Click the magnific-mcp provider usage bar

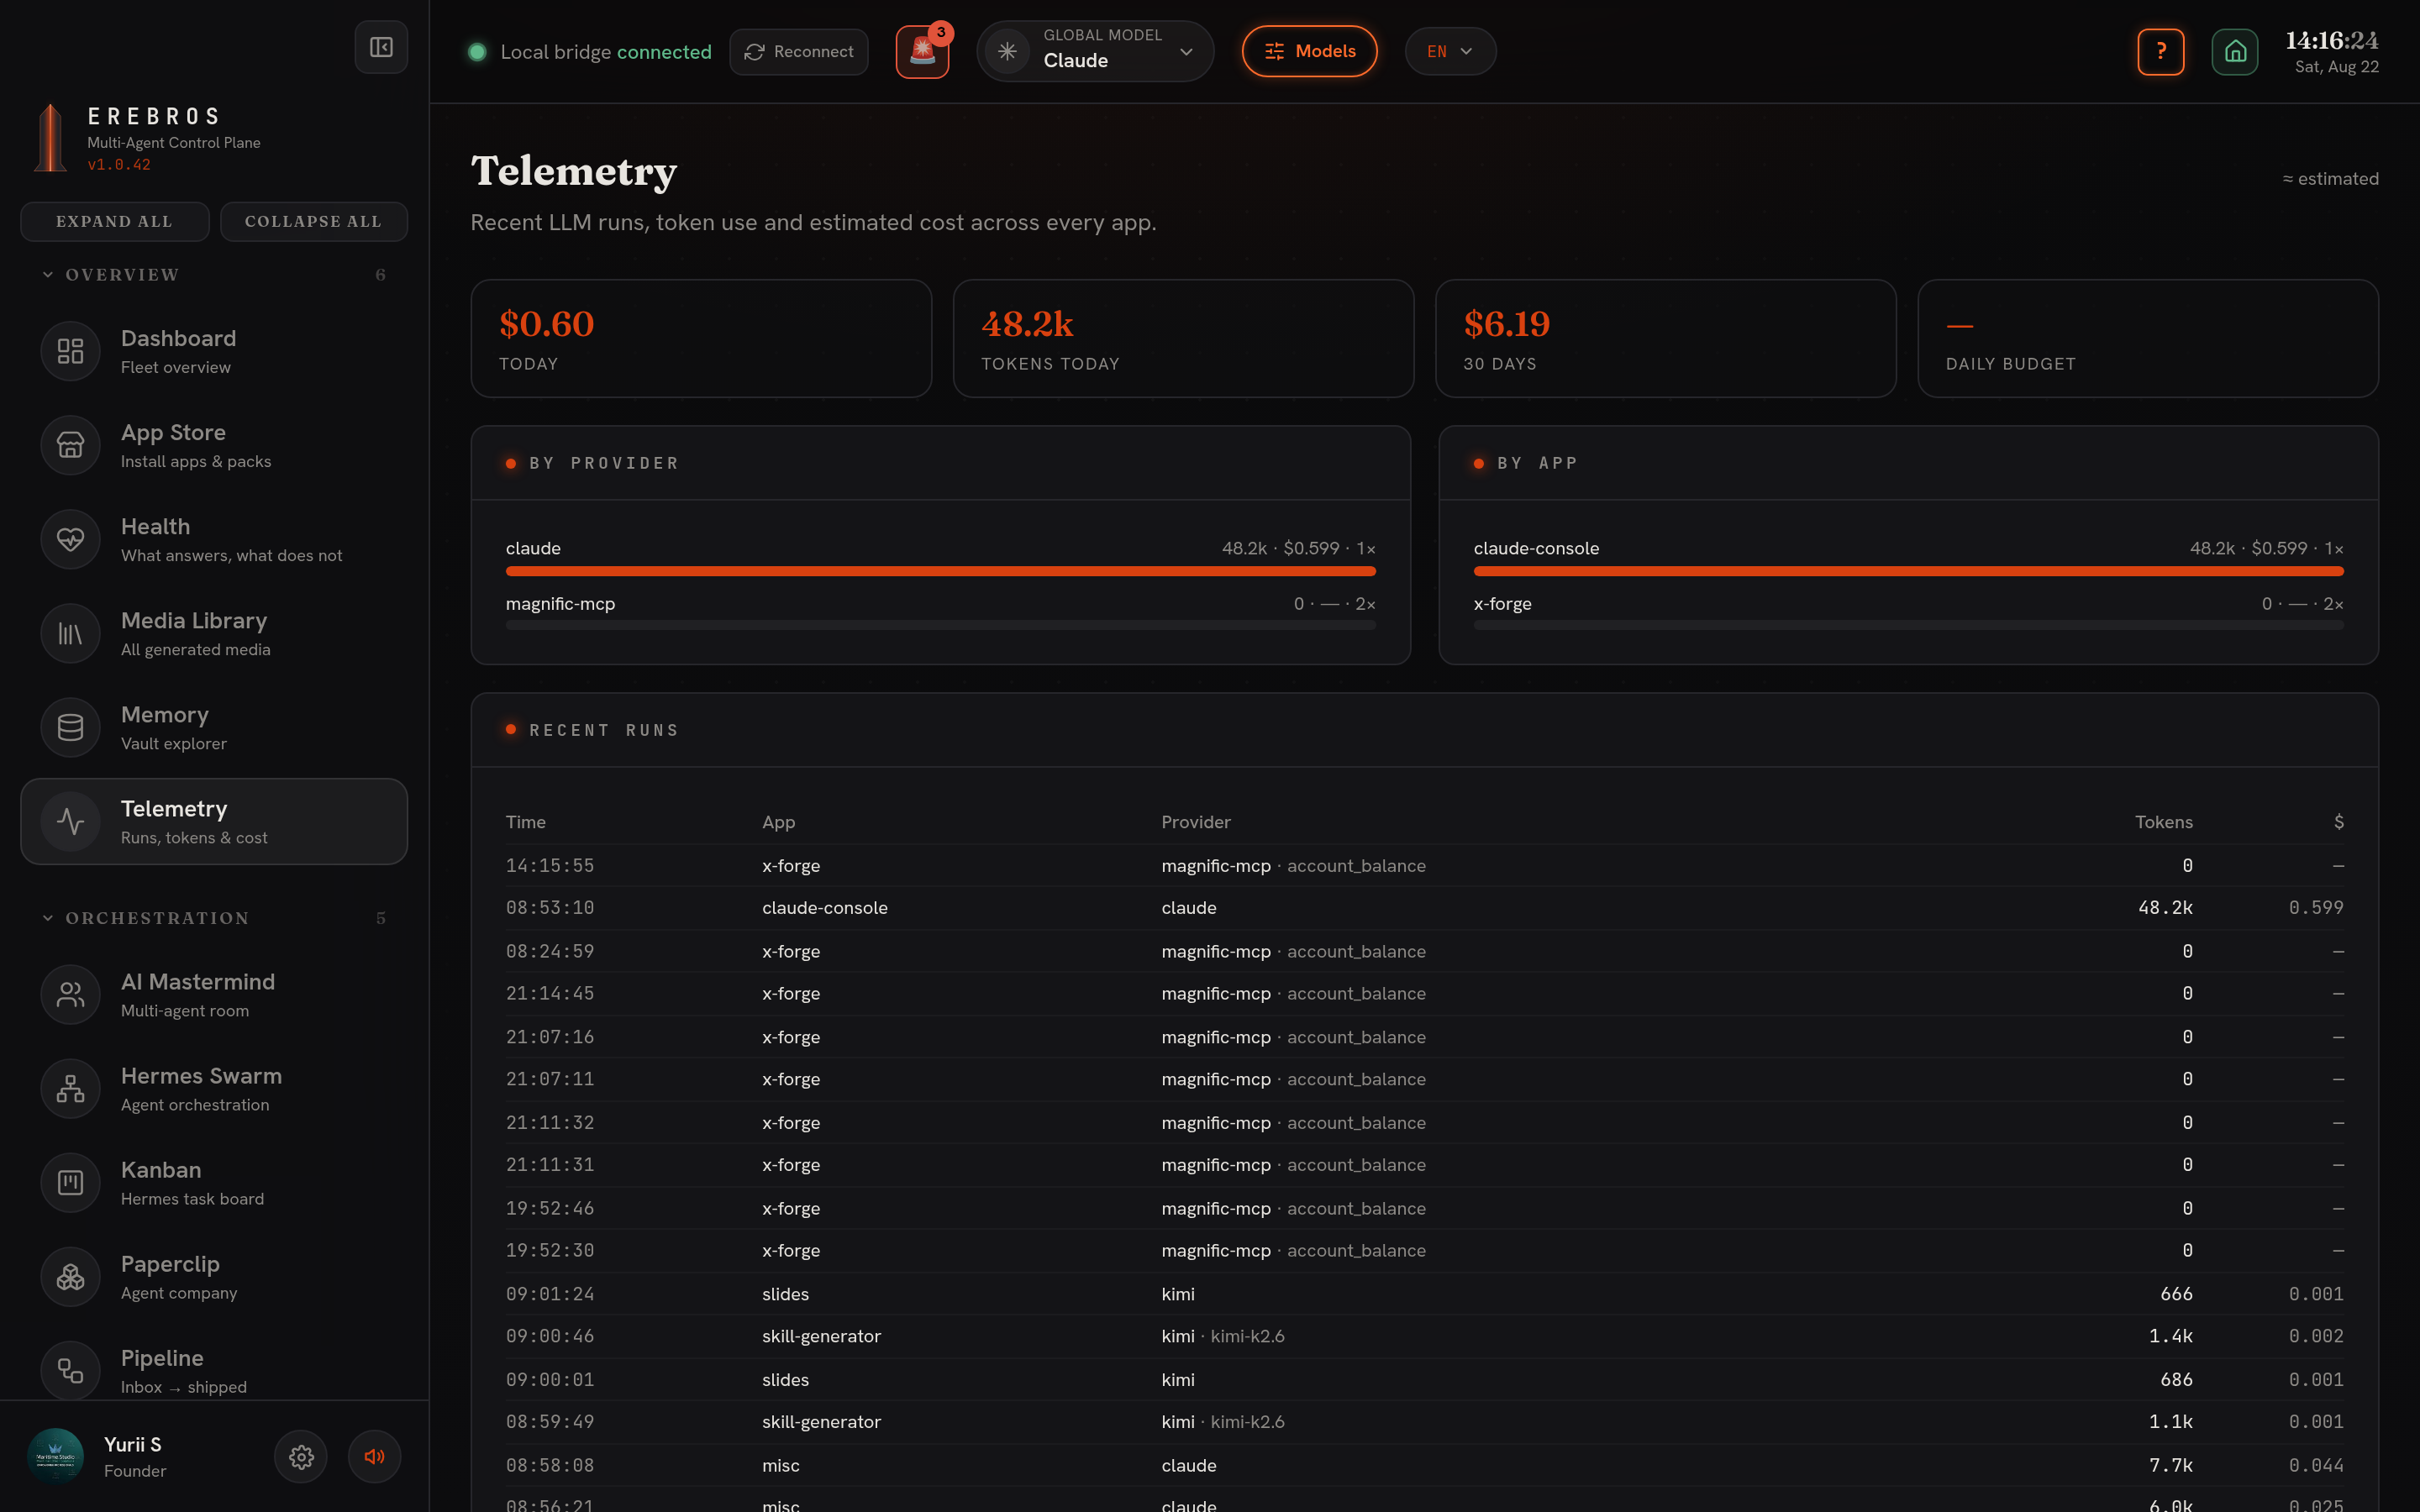[x=940, y=625]
